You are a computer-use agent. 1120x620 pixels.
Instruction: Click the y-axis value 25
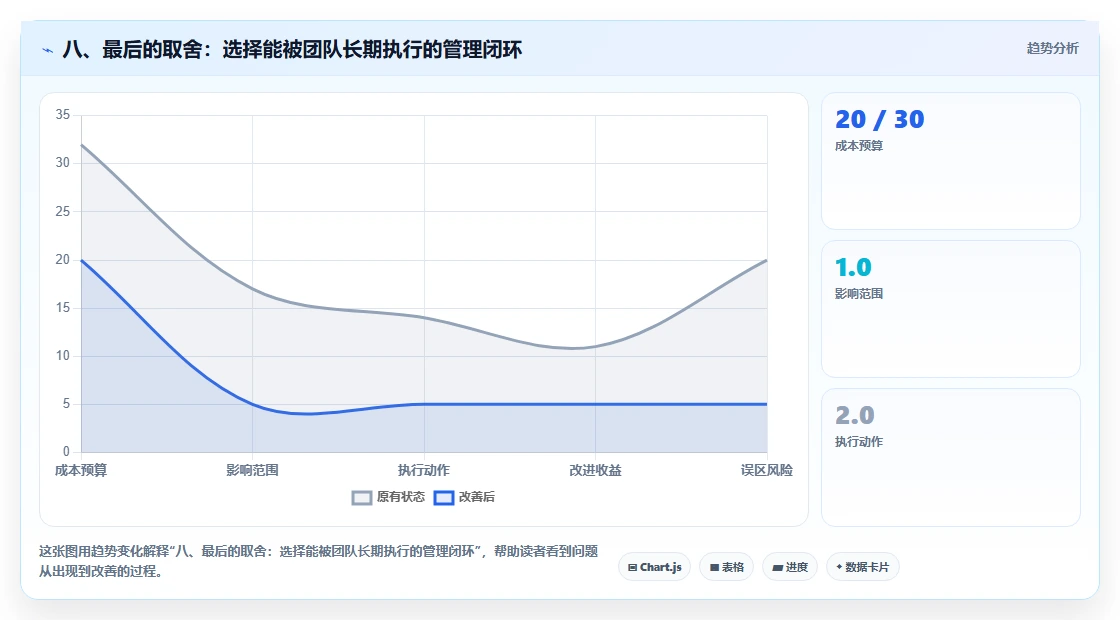(x=63, y=211)
